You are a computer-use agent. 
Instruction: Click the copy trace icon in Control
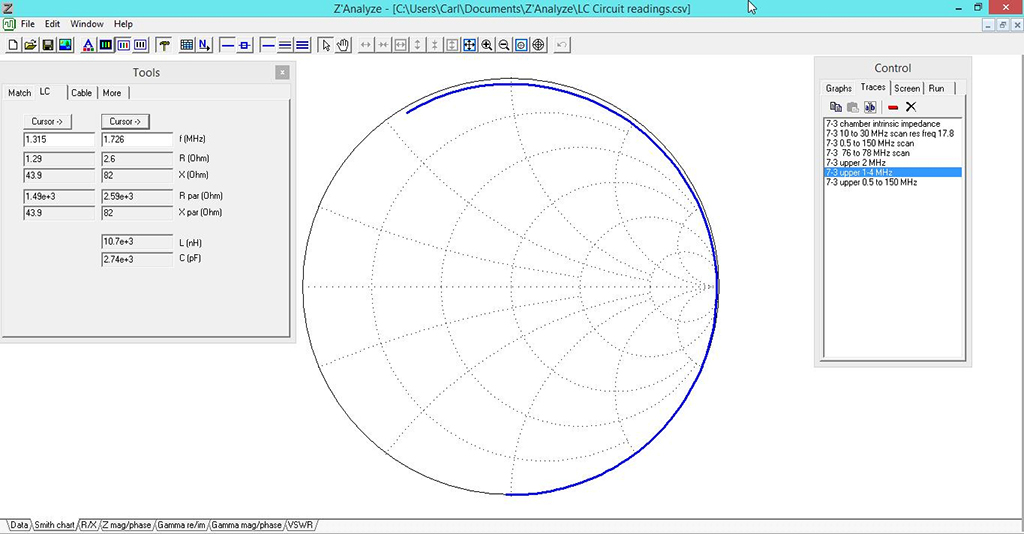835,107
